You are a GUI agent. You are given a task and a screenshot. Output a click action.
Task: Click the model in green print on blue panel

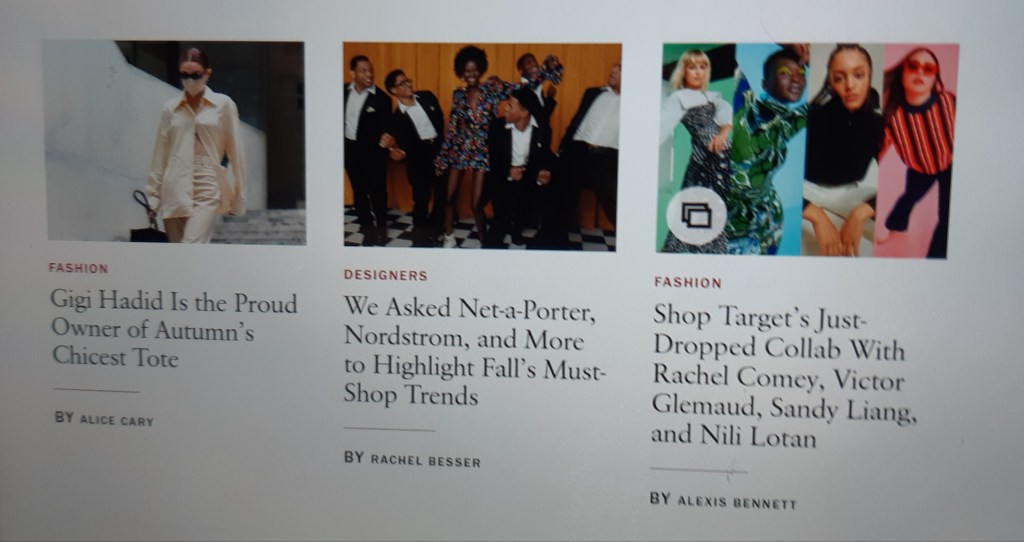click(769, 150)
